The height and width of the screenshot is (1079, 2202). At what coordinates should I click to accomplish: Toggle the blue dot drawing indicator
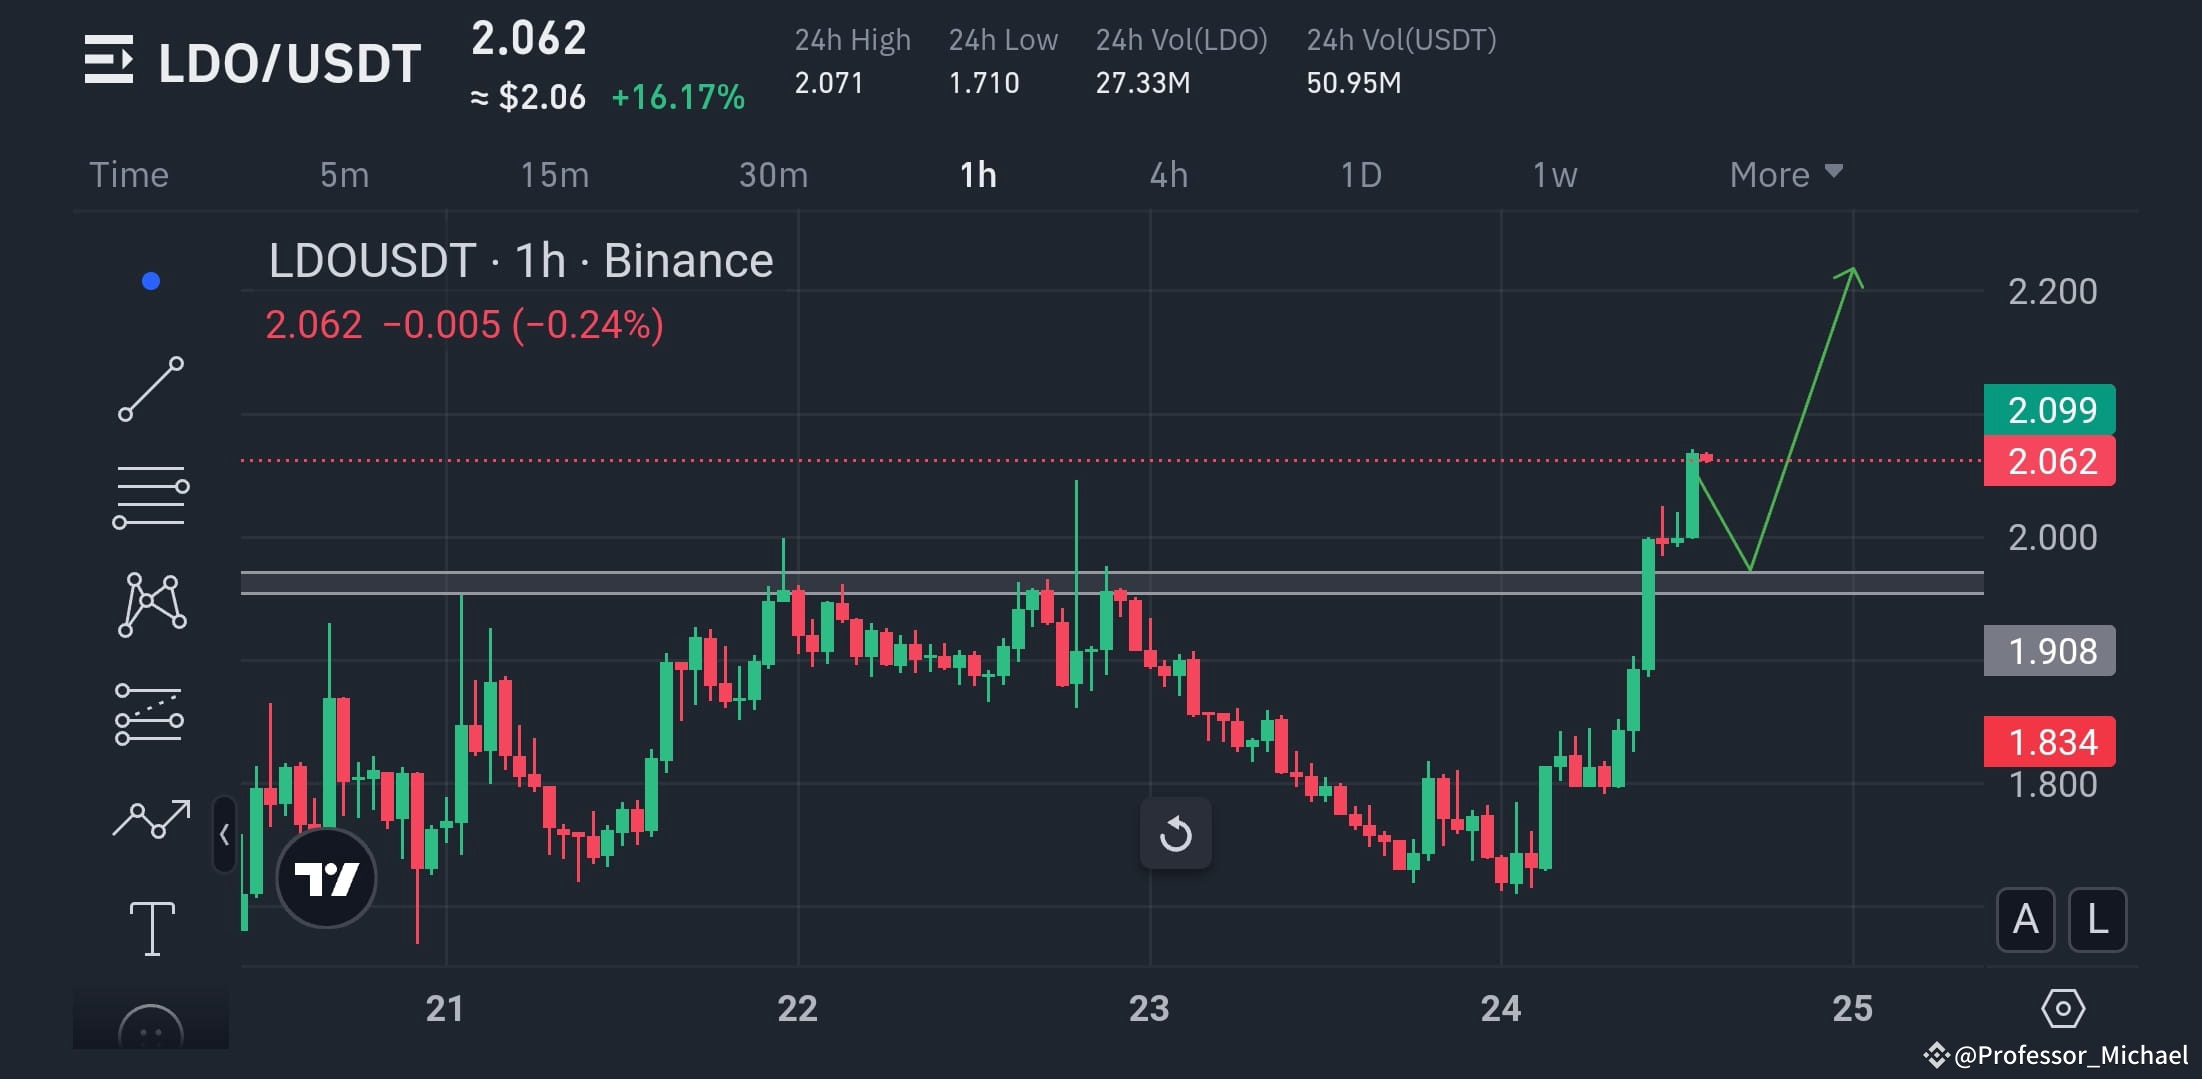[x=150, y=281]
